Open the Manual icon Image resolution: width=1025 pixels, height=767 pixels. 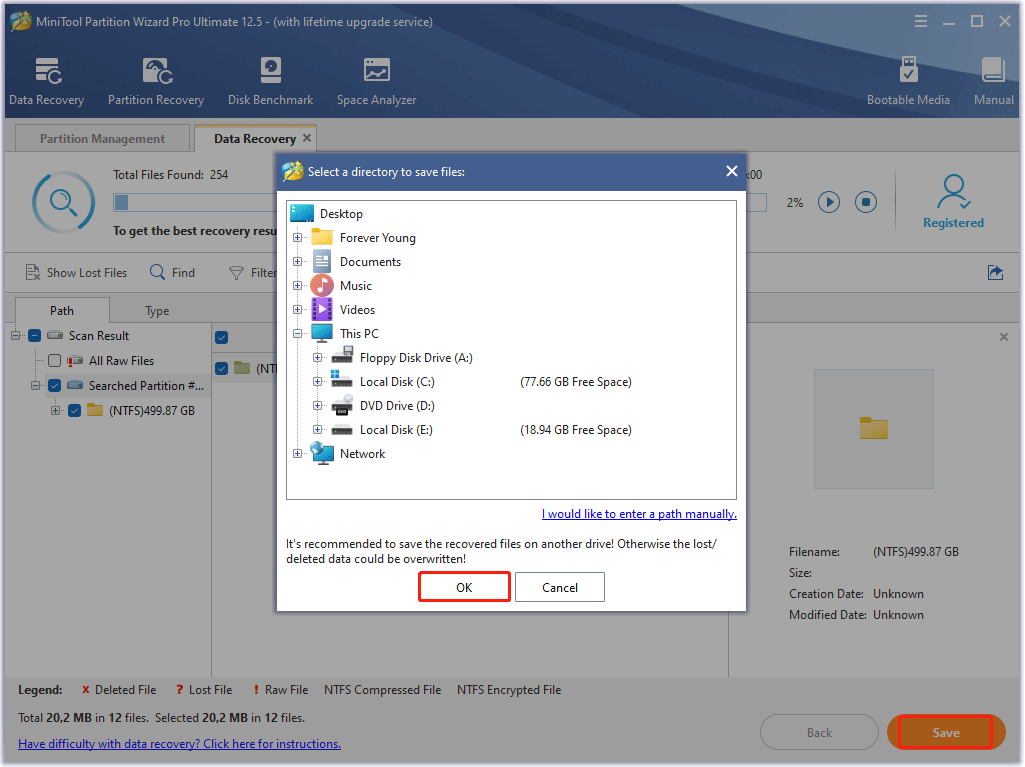(993, 80)
